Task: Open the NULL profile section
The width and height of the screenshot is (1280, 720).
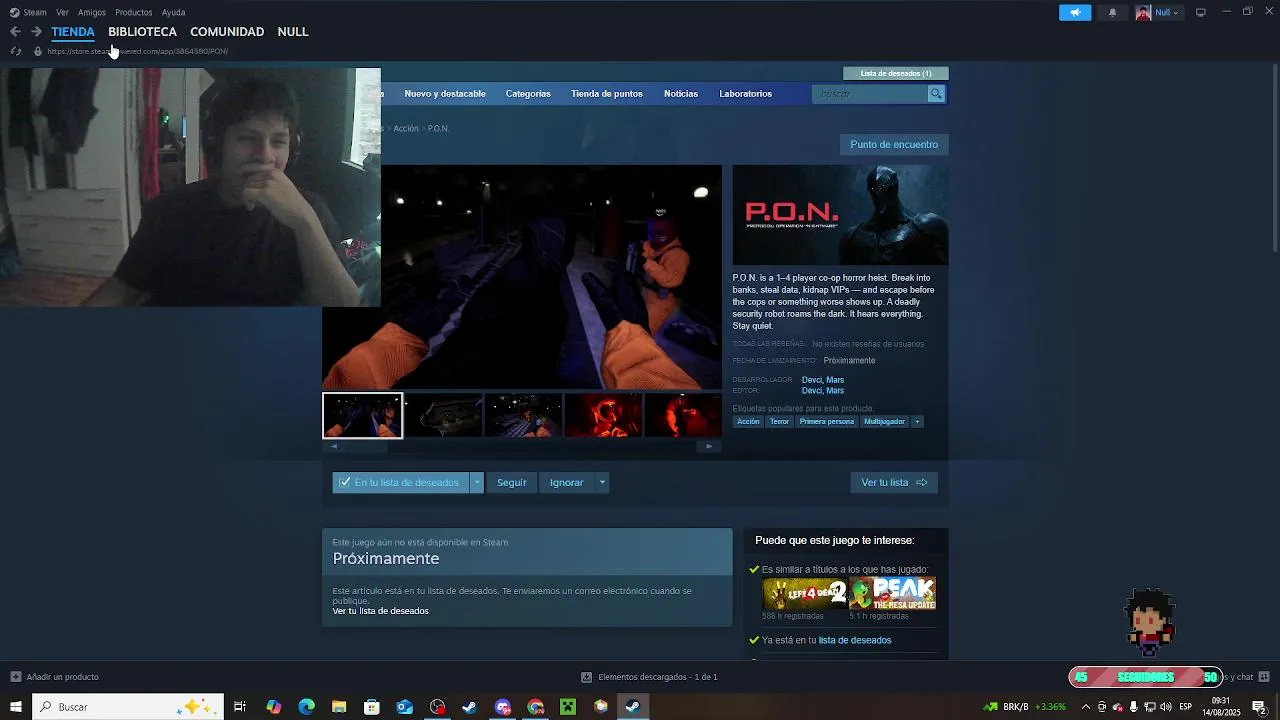Action: click(293, 32)
